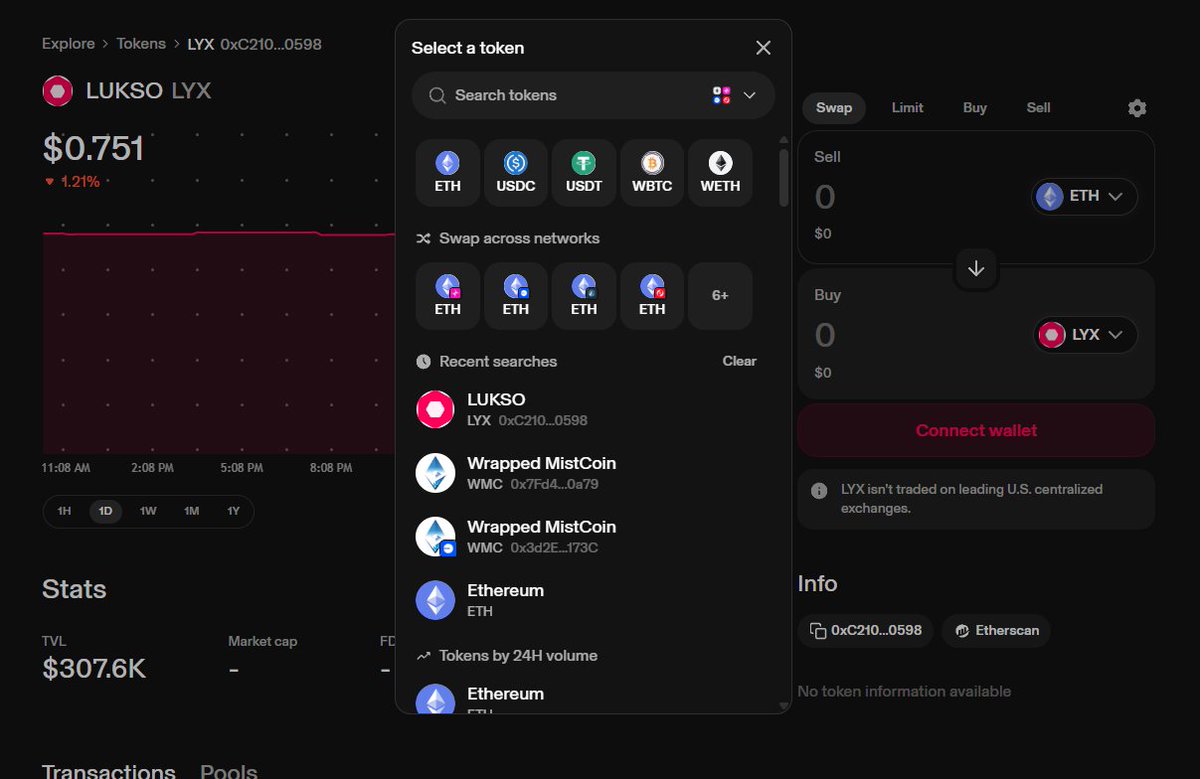The width and height of the screenshot is (1200, 779).
Task: Click the Connect wallet button
Action: (976, 431)
